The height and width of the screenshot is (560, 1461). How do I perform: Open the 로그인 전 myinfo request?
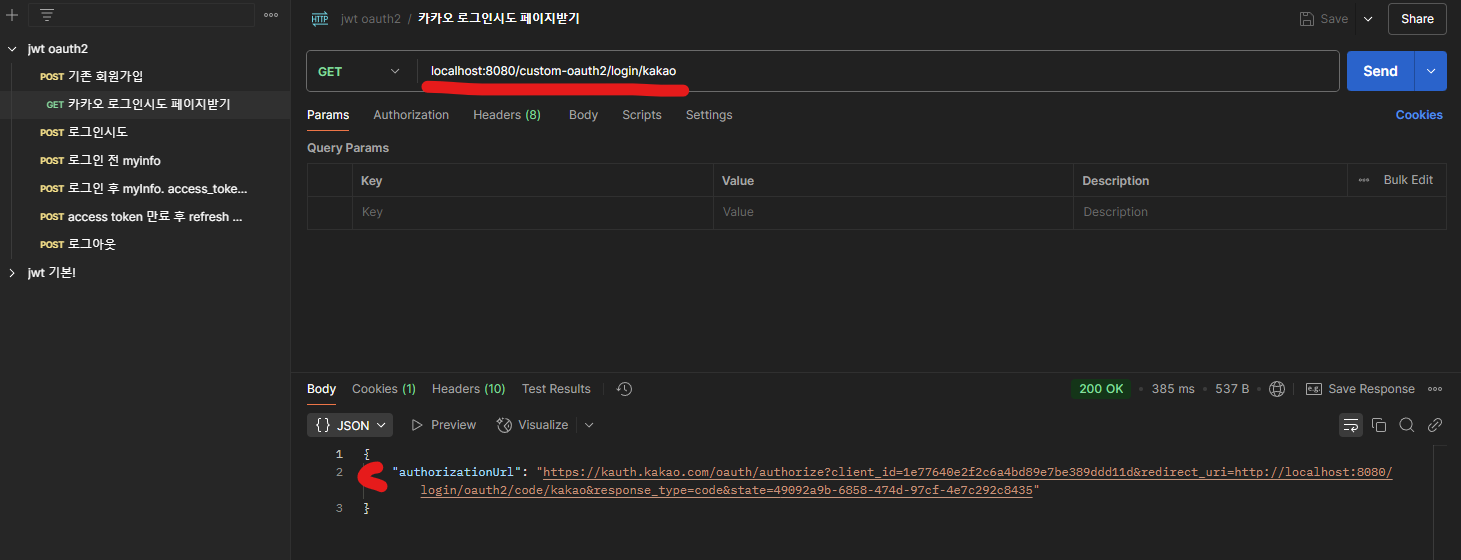145,160
